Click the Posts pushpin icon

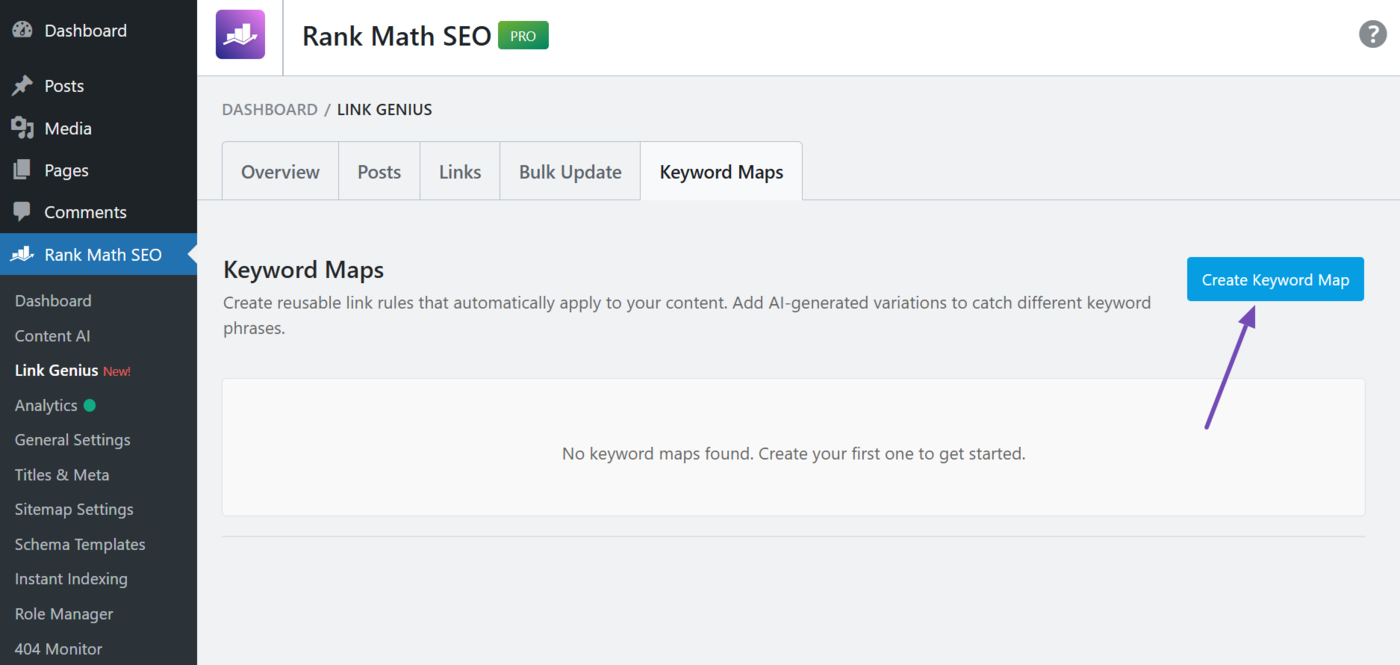[22, 86]
